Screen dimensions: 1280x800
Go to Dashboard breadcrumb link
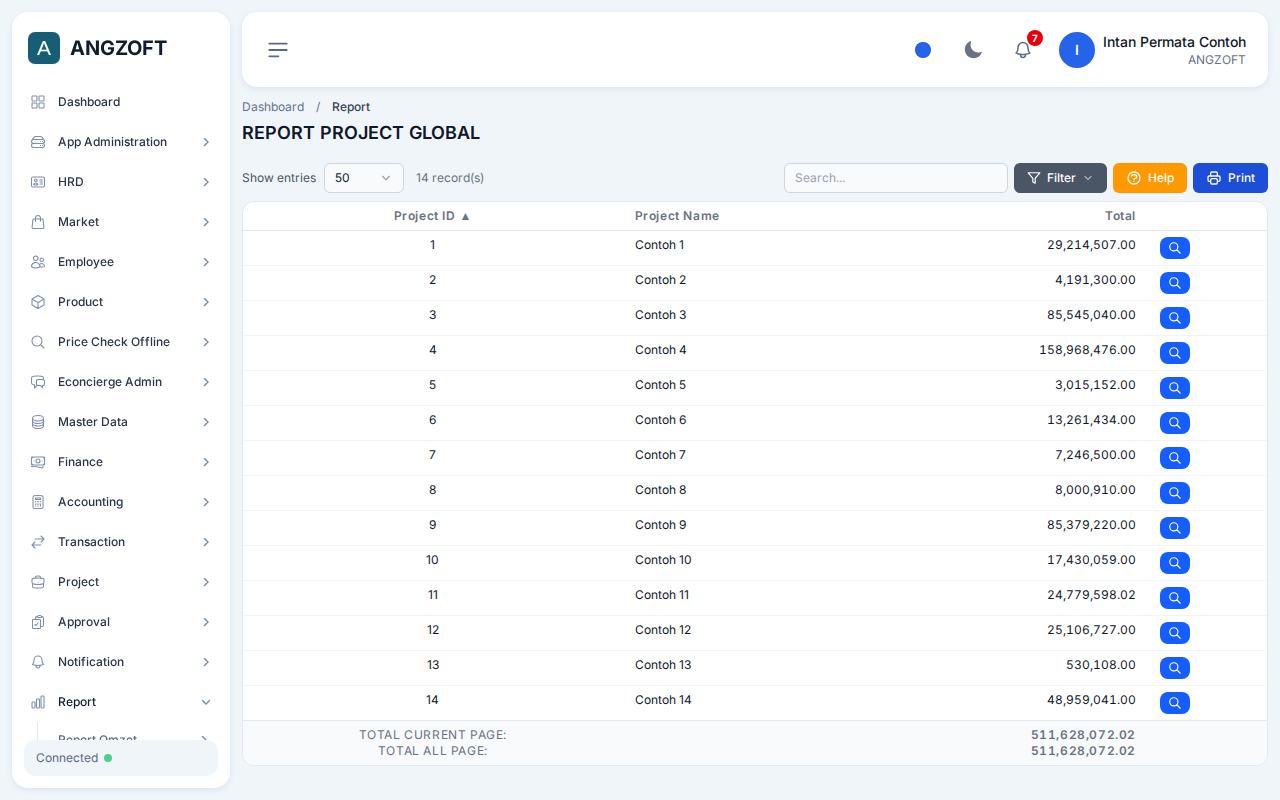[x=273, y=107]
